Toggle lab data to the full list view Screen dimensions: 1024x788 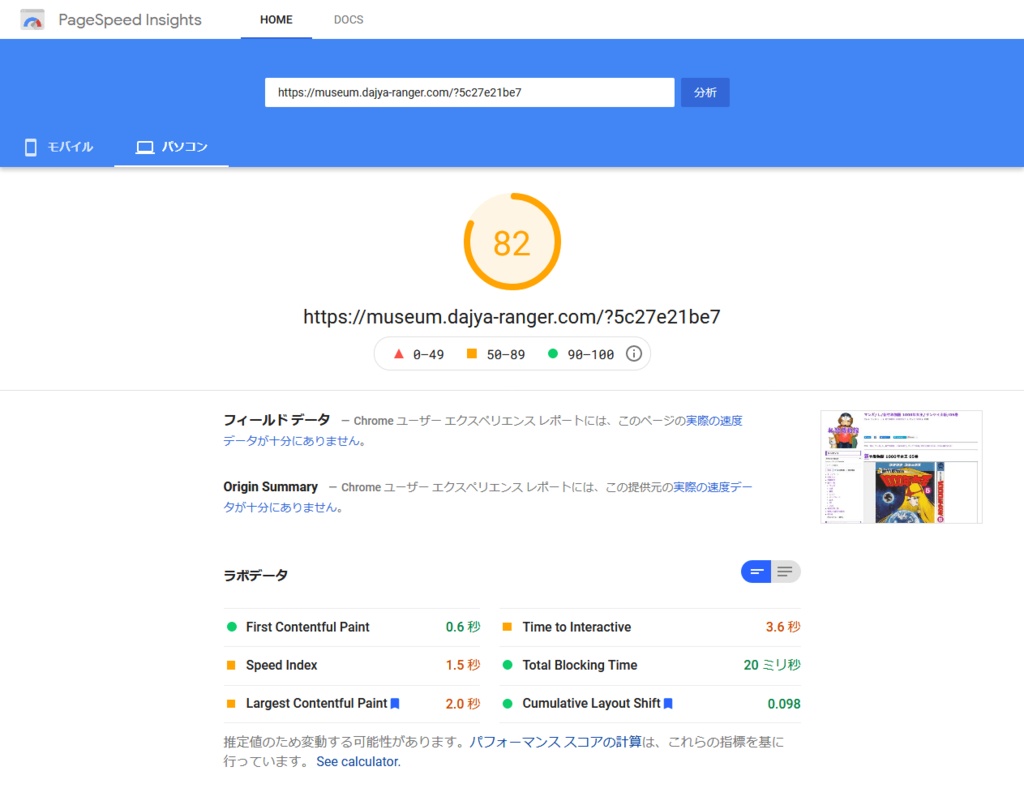(784, 571)
